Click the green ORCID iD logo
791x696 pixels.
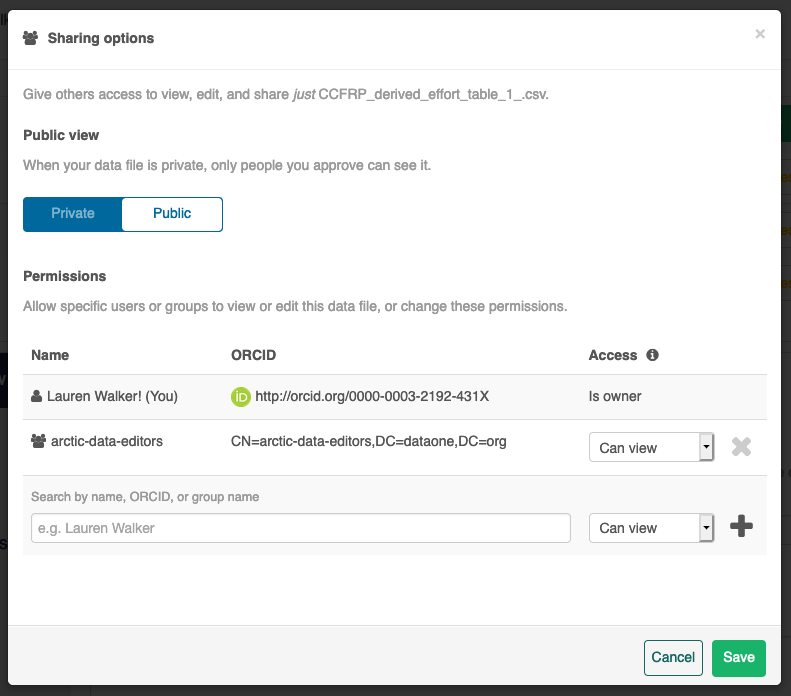pos(240,397)
